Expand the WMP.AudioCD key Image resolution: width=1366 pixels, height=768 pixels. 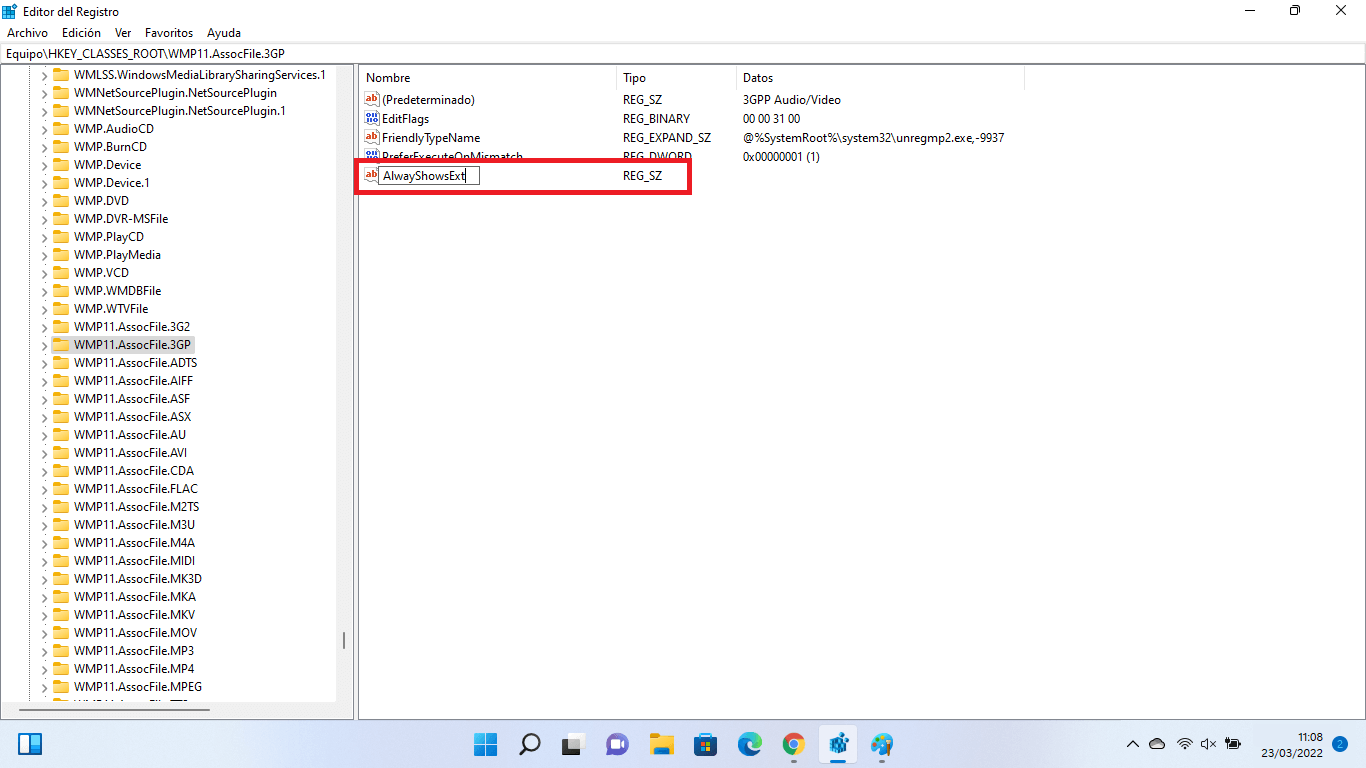tap(44, 129)
